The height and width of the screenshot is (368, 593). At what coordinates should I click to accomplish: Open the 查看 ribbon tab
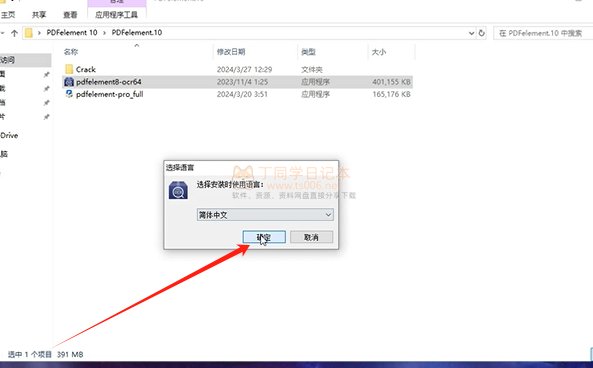pos(70,15)
